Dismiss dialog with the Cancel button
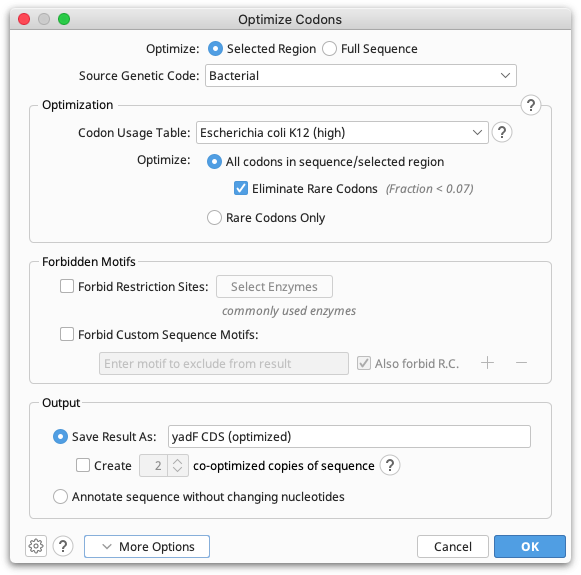This screenshot has height=575, width=581. pos(453,546)
